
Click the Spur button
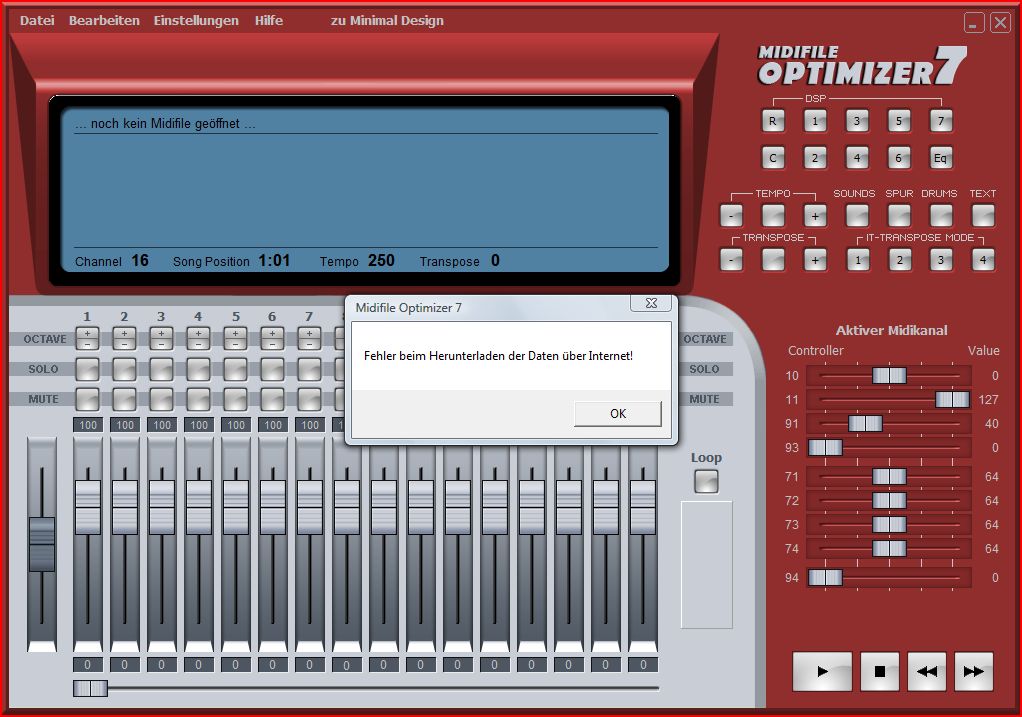click(898, 216)
